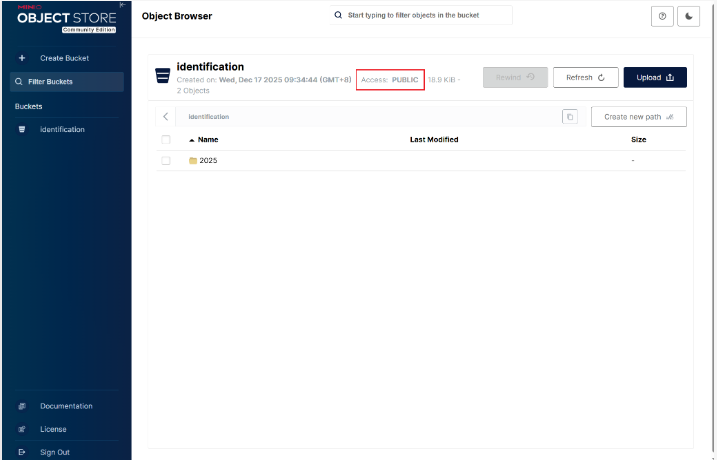Image resolution: width=717 pixels, height=460 pixels.
Task: Click the 2025 folder icon
Action: [x=193, y=161]
